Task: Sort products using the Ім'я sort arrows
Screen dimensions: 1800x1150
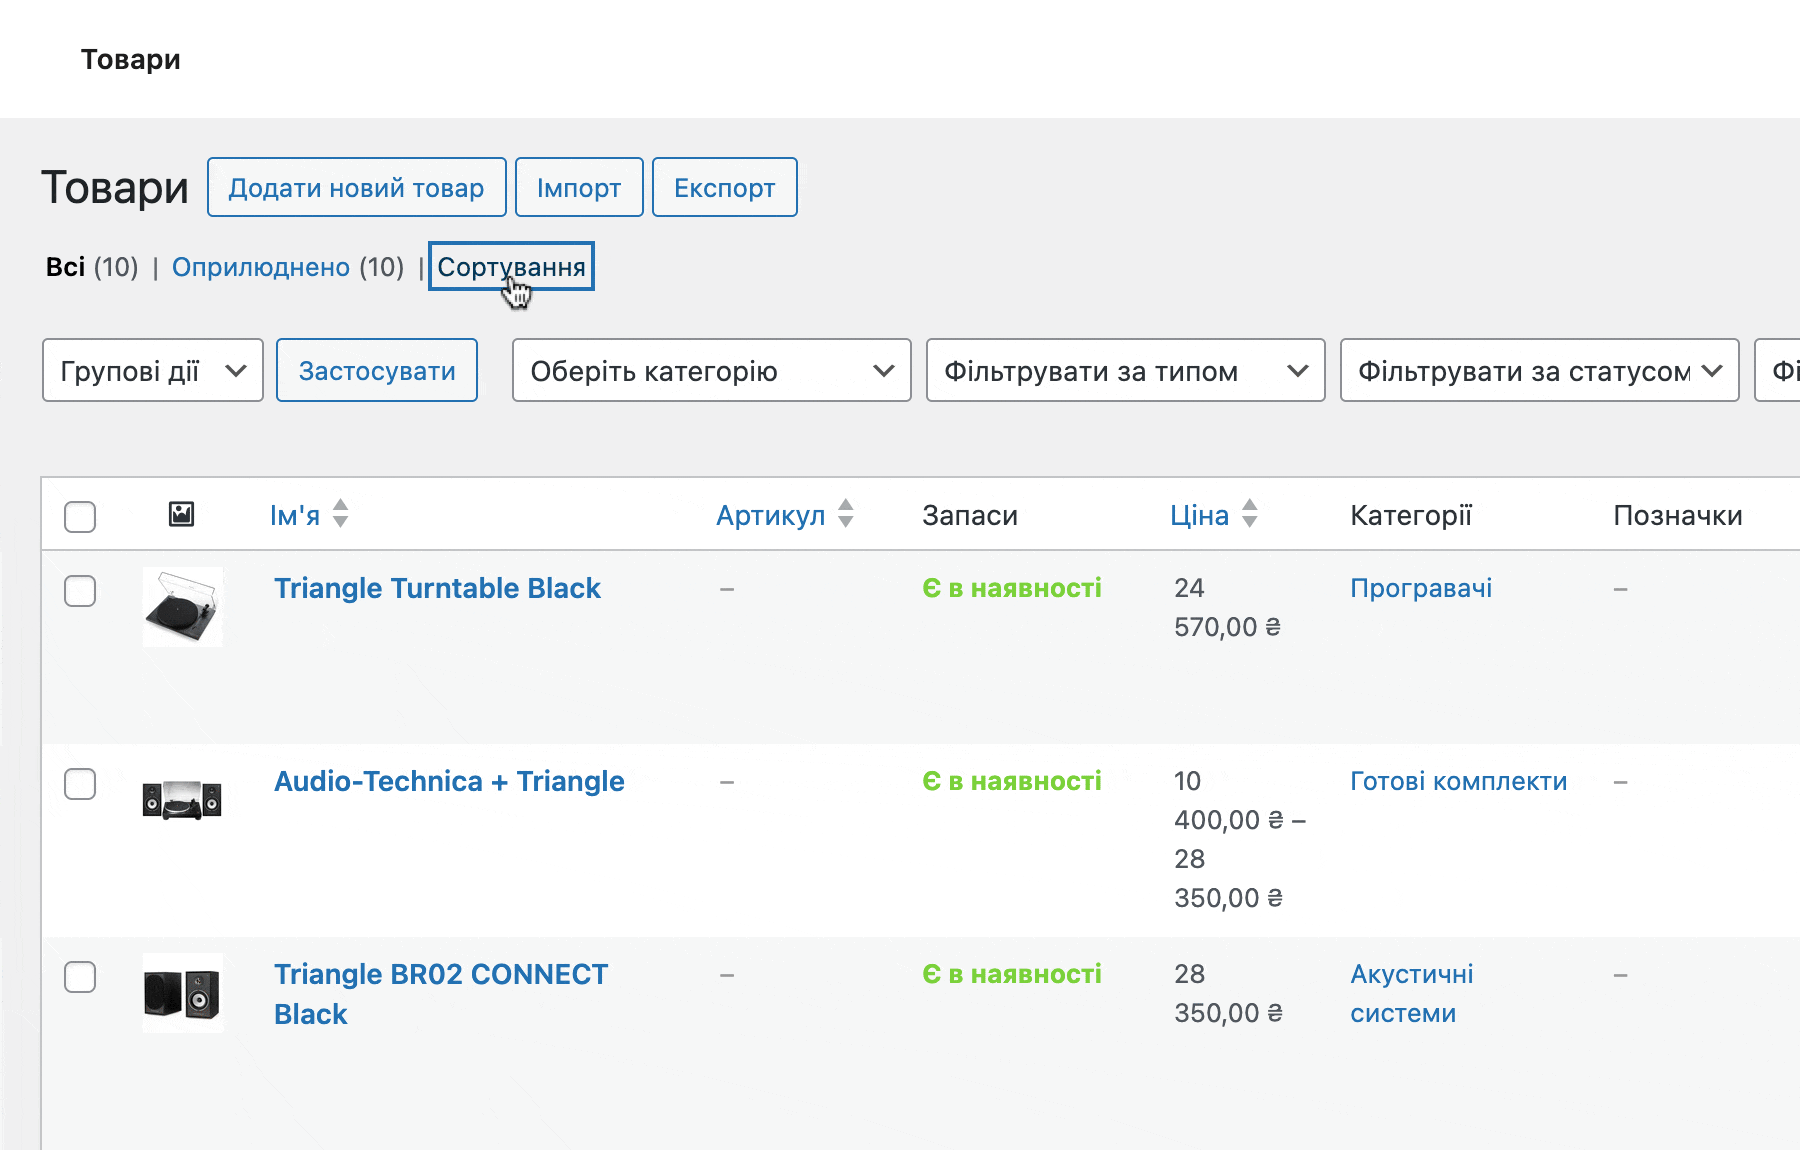Action: [x=341, y=514]
